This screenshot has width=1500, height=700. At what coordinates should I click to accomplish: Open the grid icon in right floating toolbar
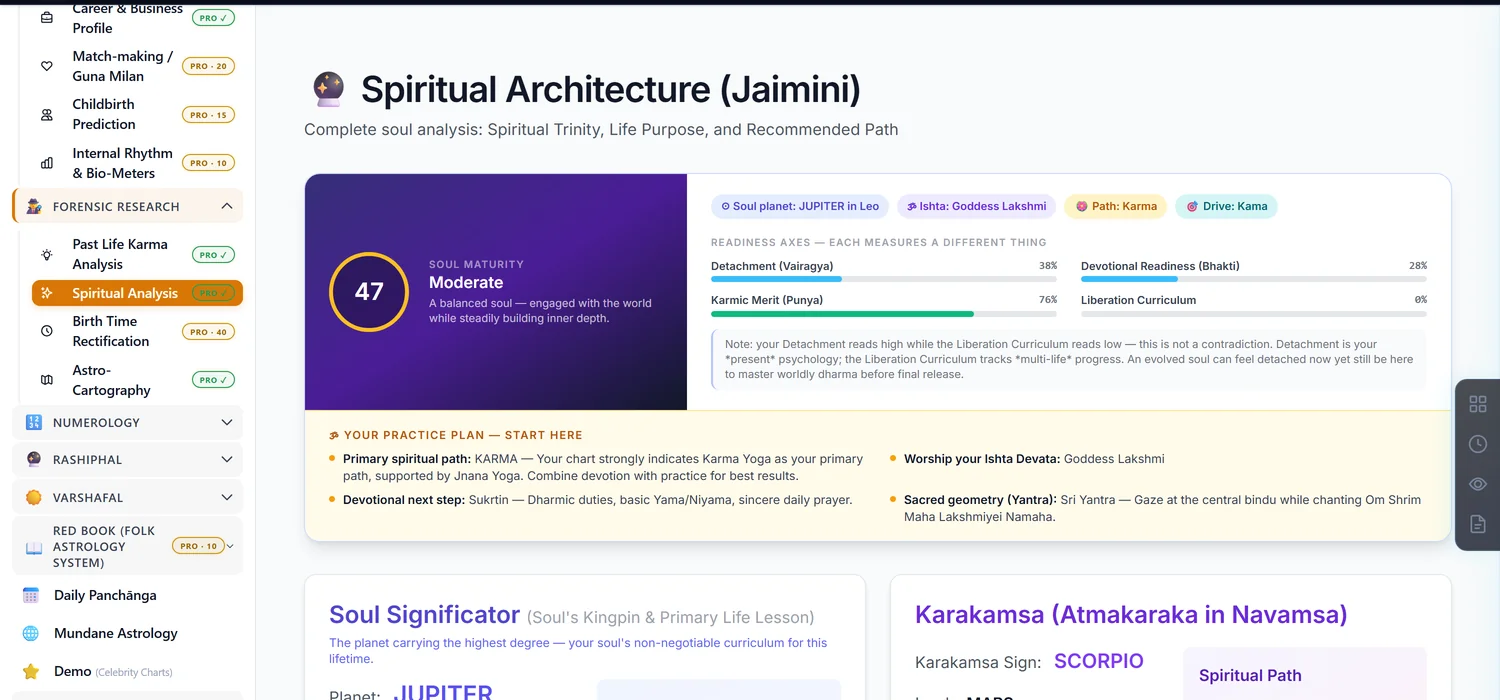coord(1477,404)
